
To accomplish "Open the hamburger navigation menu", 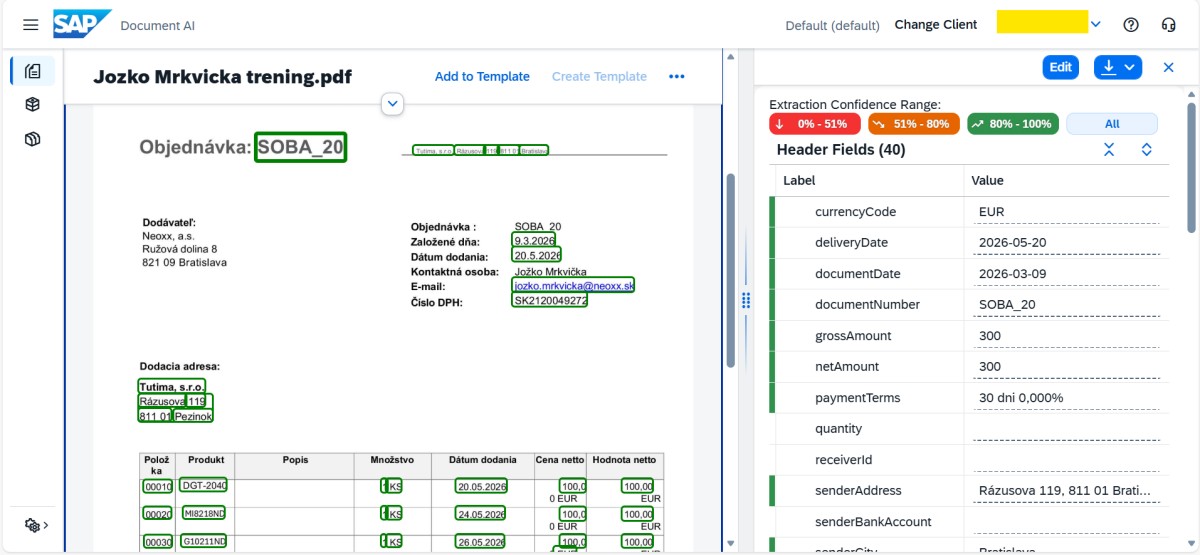I will tap(31, 25).
